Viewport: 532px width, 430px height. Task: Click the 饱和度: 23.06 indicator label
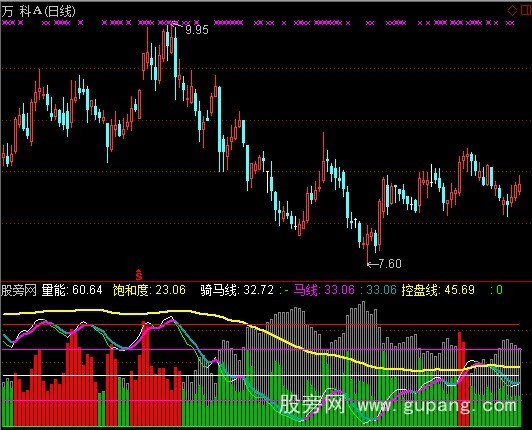(x=149, y=290)
